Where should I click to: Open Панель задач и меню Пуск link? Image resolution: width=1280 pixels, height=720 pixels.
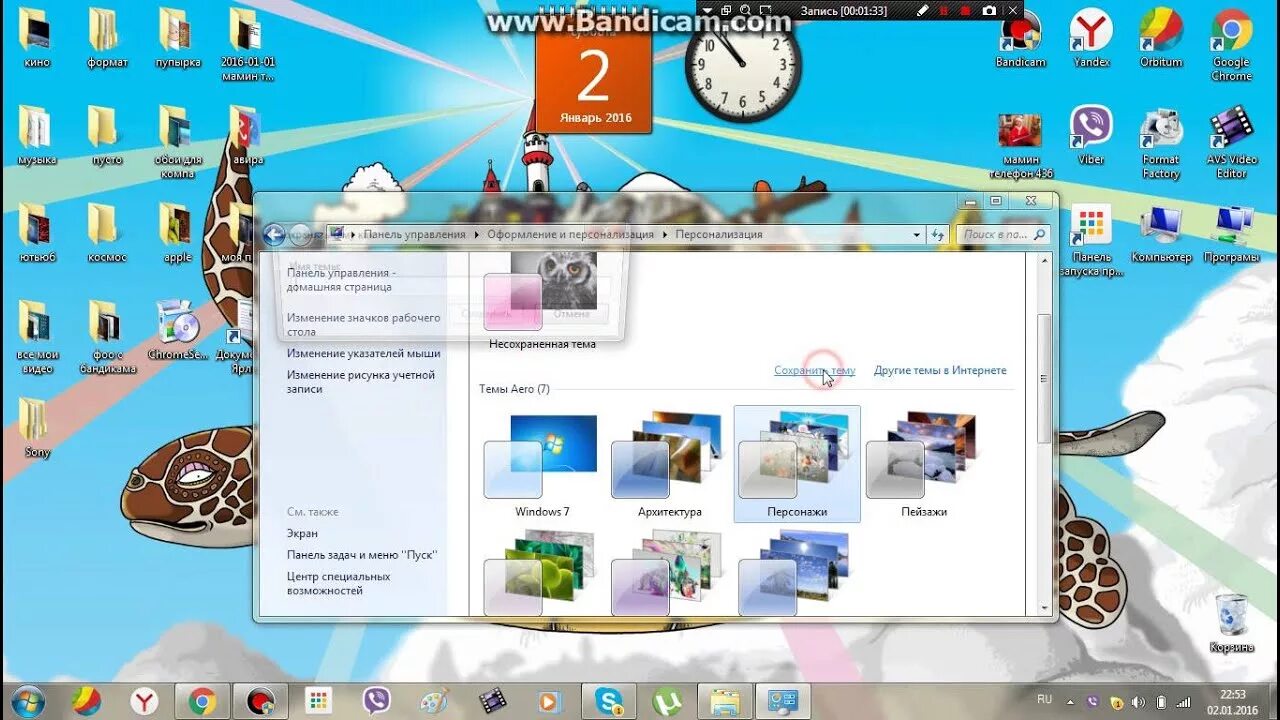[362, 555]
